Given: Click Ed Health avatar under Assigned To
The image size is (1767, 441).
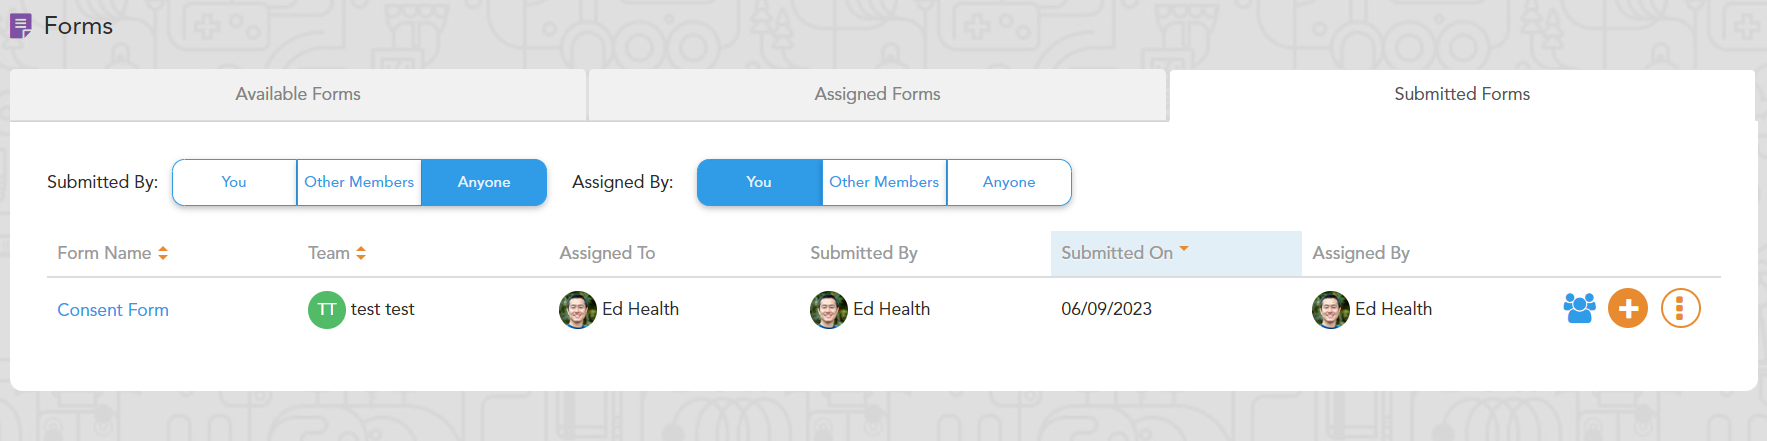Looking at the screenshot, I should pyautogui.click(x=578, y=310).
